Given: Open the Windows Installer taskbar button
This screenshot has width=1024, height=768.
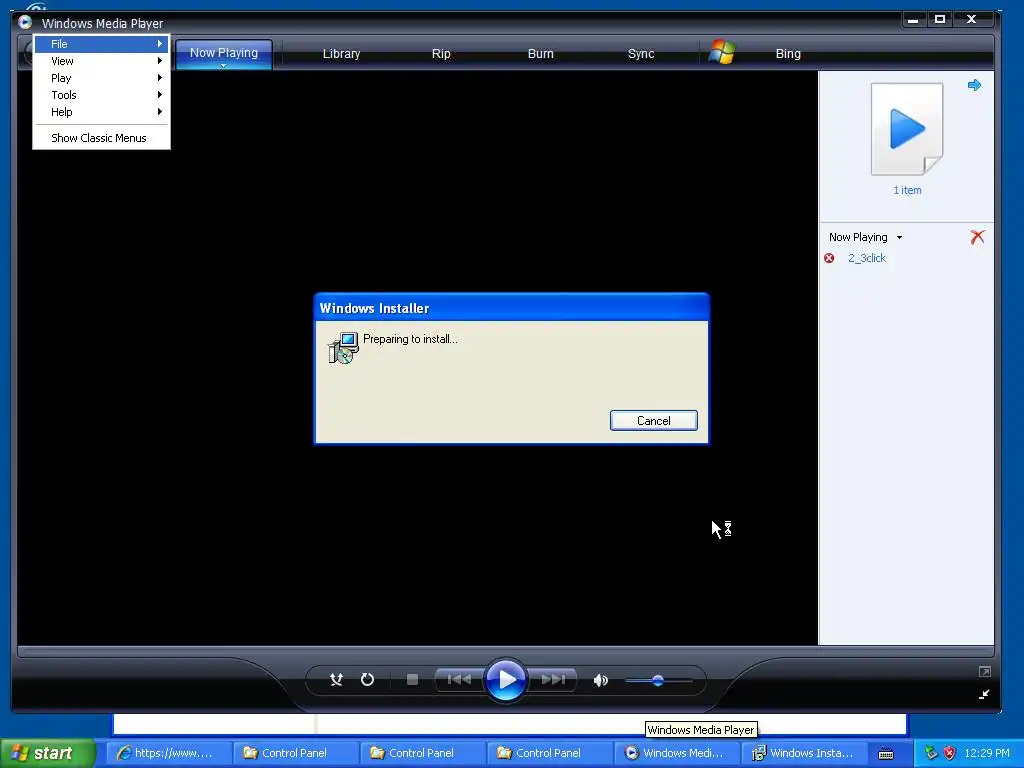Looking at the screenshot, I should [x=803, y=753].
